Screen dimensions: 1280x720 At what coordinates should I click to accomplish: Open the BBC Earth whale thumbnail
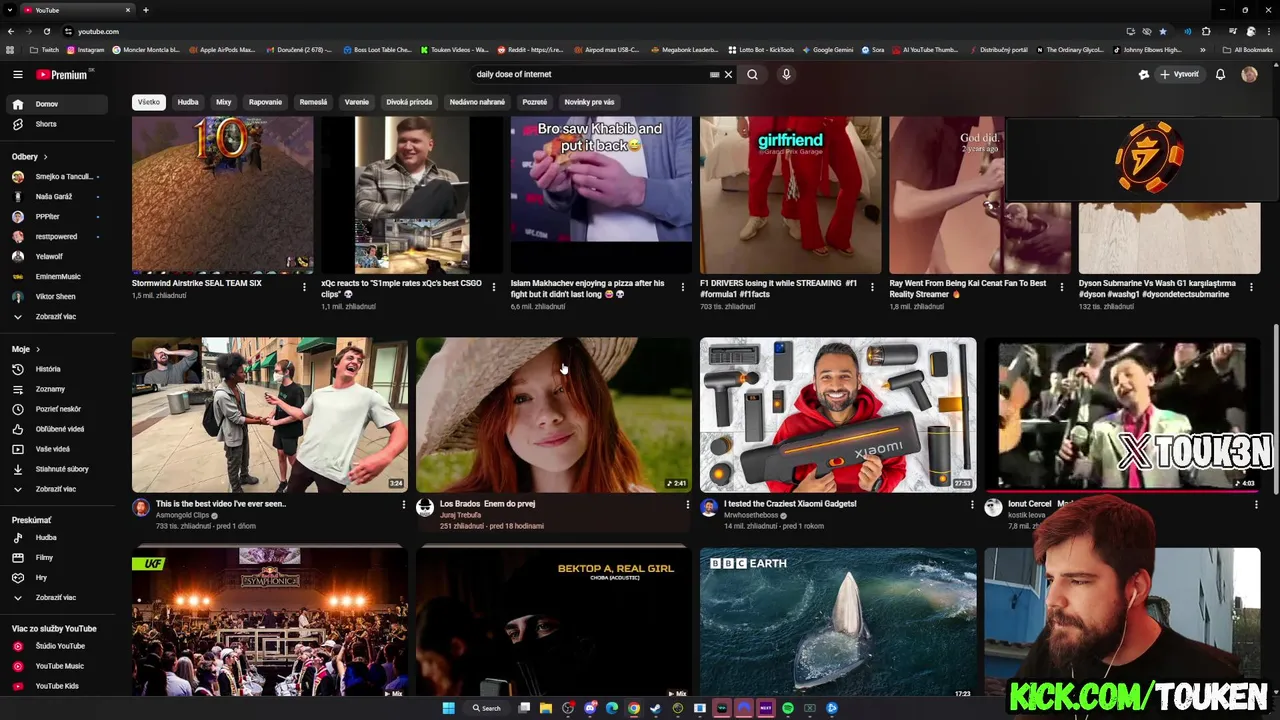[838, 623]
